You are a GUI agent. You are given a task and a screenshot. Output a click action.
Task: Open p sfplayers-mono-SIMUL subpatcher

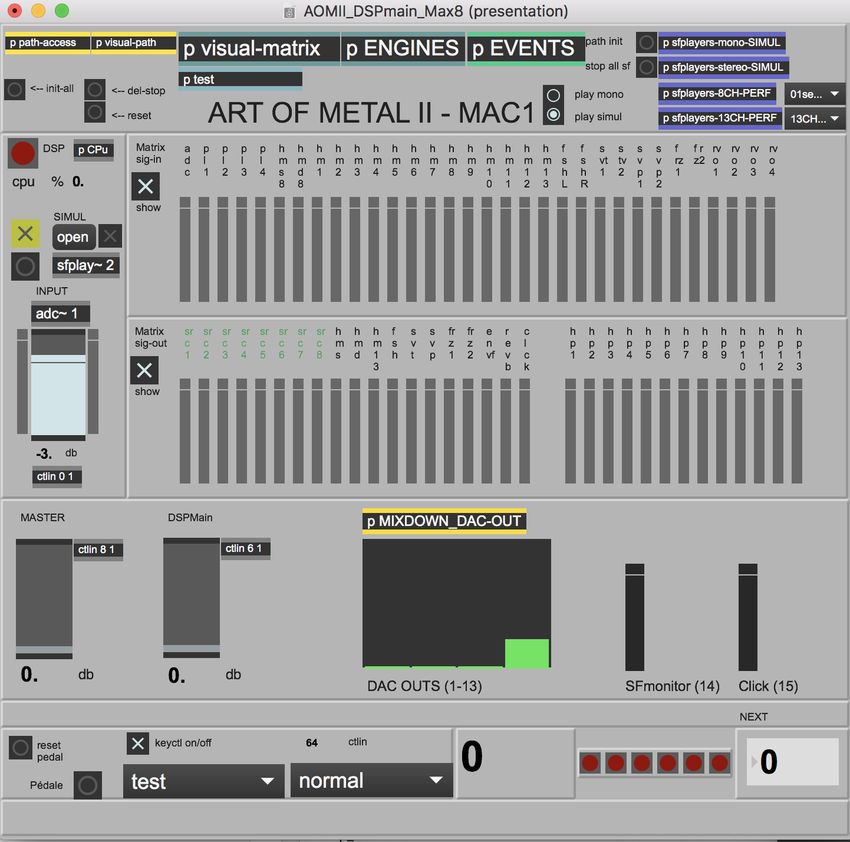722,42
